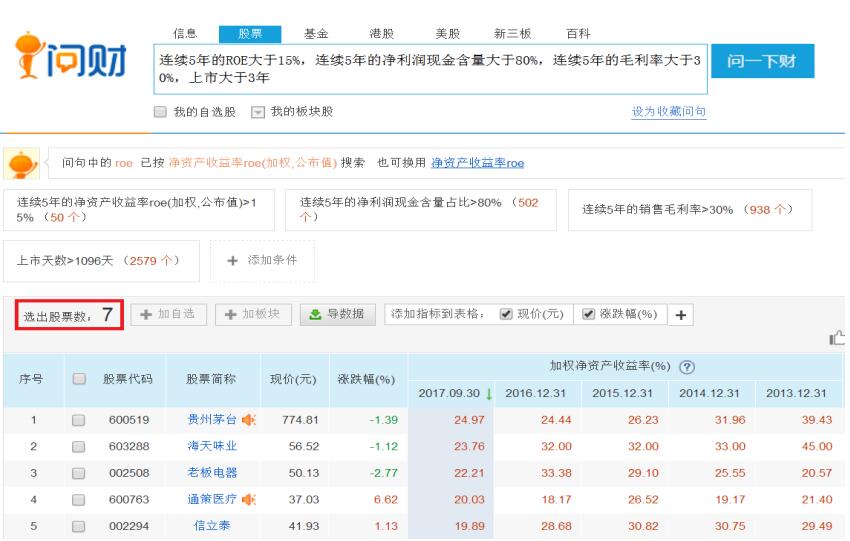The width and height of the screenshot is (850, 541).
Task: Open the 我的板块股 dropdown
Action: pos(257,112)
